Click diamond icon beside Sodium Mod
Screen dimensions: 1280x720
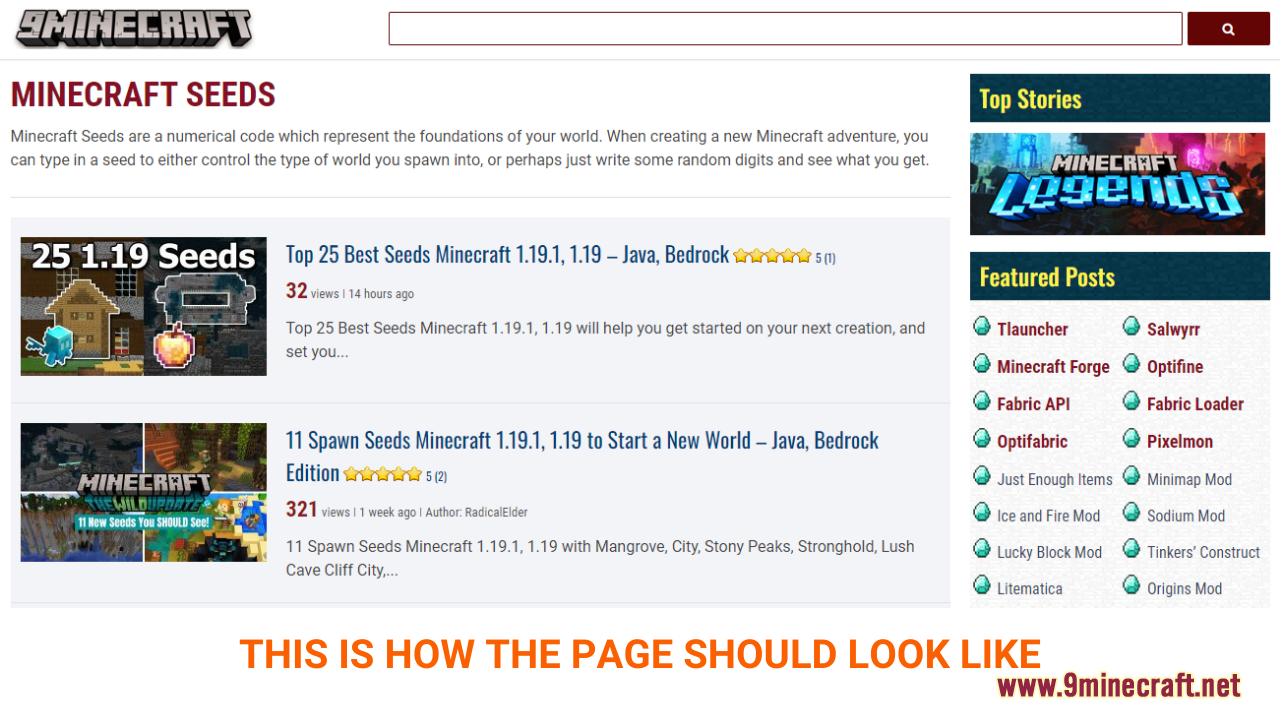point(1131,513)
